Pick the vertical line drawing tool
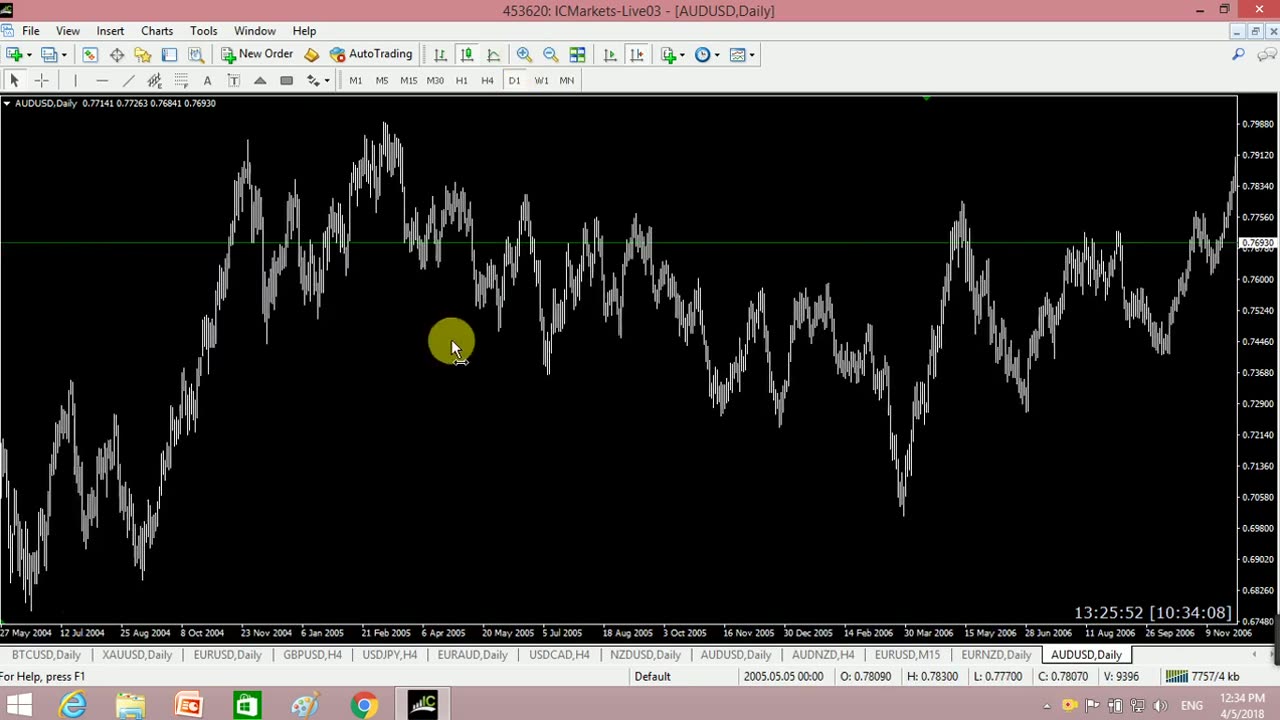 [x=75, y=81]
